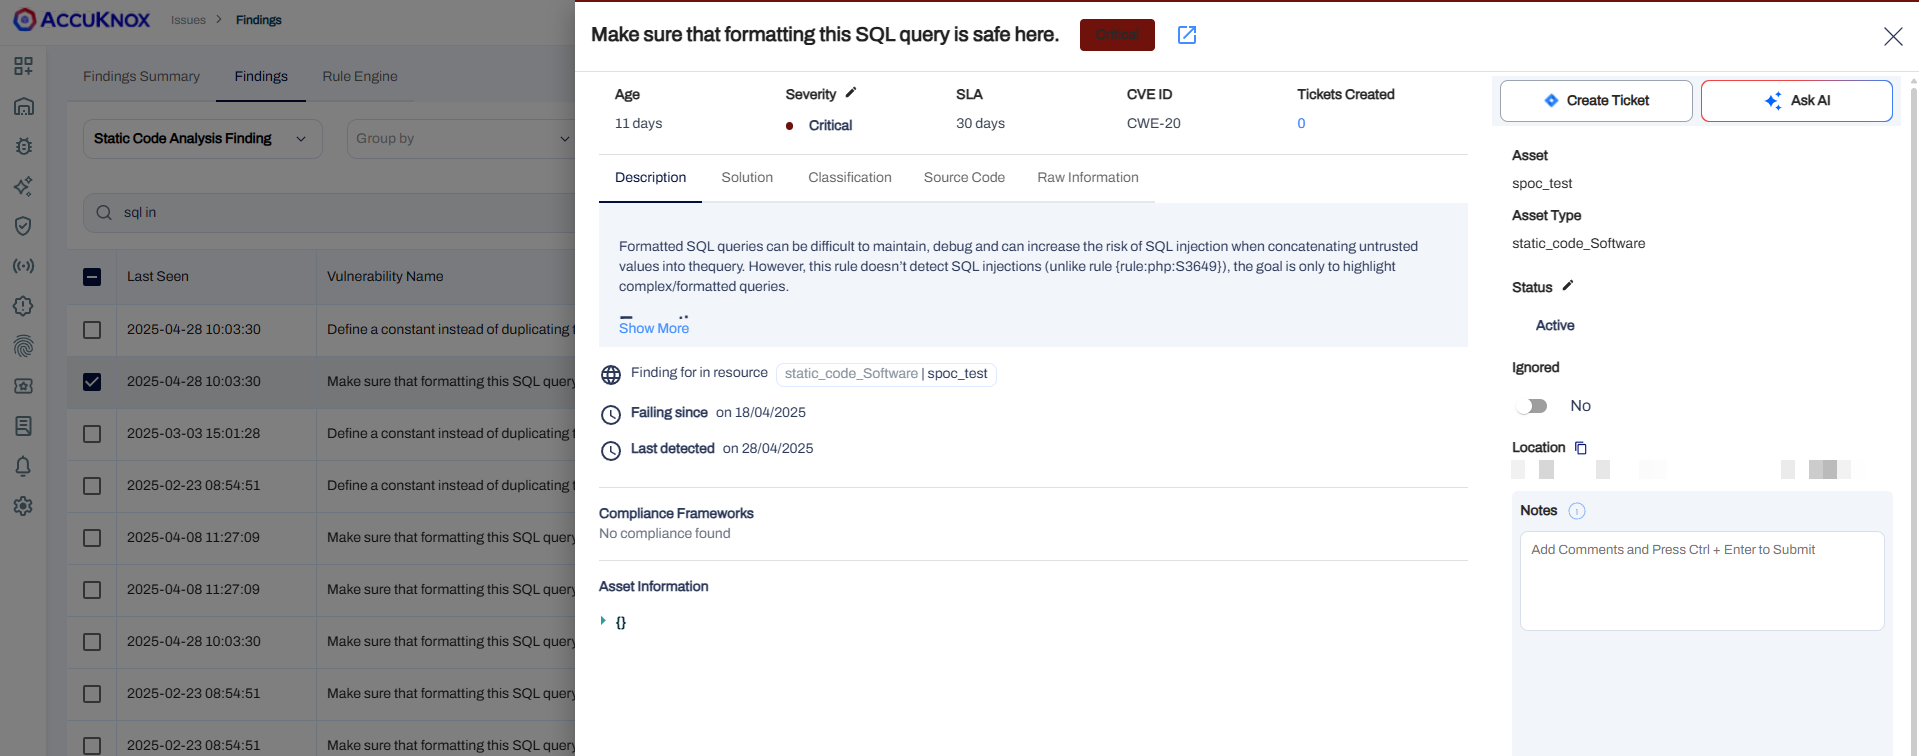This screenshot has width=1919, height=756.
Task: Open the Raw Information tab
Action: pos(1088,177)
